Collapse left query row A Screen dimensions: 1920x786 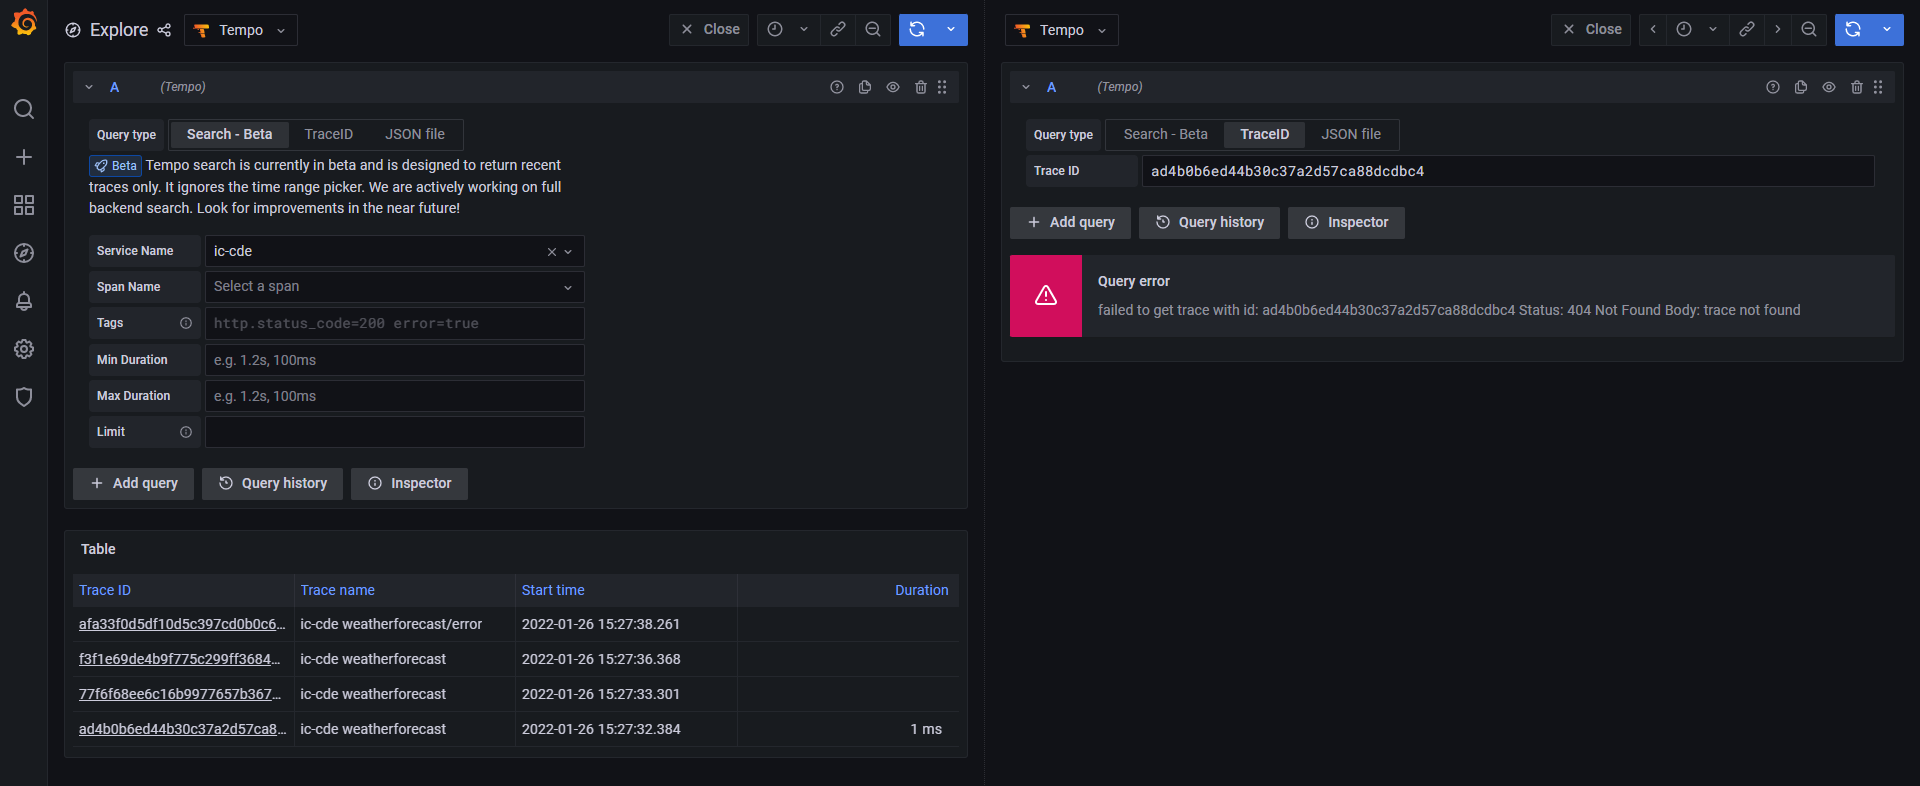[x=89, y=87]
